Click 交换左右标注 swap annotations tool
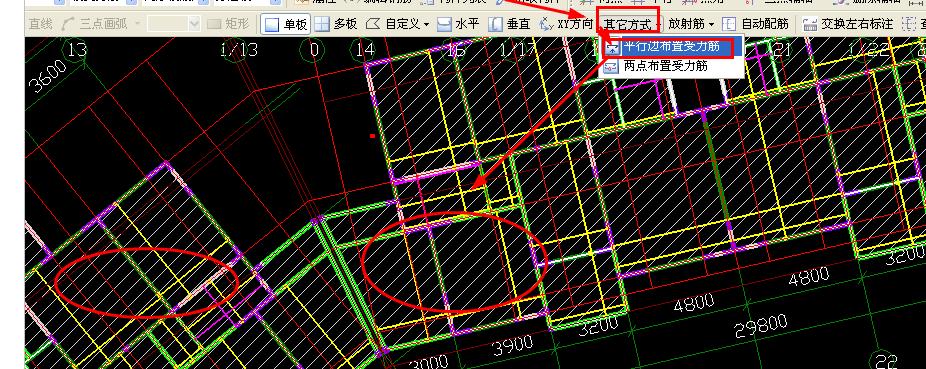Image resolution: width=926 pixels, height=369 pixels. [847, 24]
